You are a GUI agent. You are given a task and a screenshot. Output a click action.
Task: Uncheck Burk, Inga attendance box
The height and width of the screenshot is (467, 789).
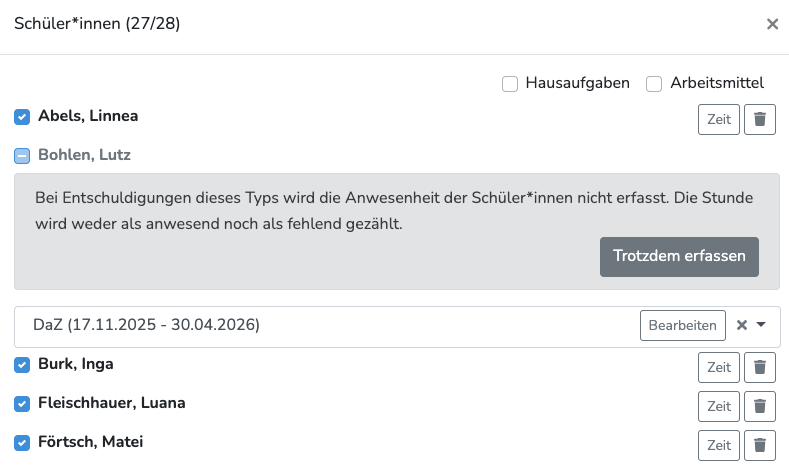click(22, 365)
